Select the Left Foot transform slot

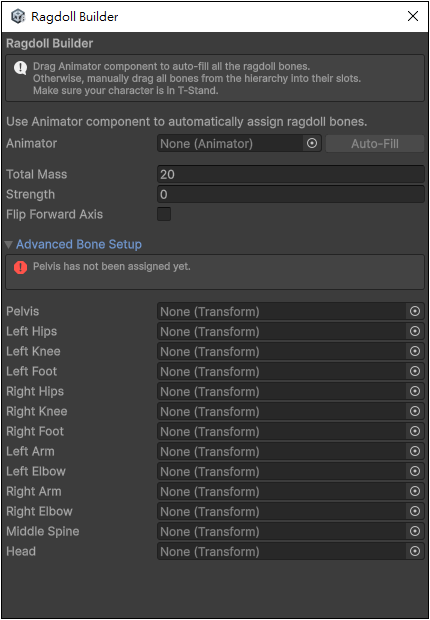pyautogui.click(x=282, y=372)
